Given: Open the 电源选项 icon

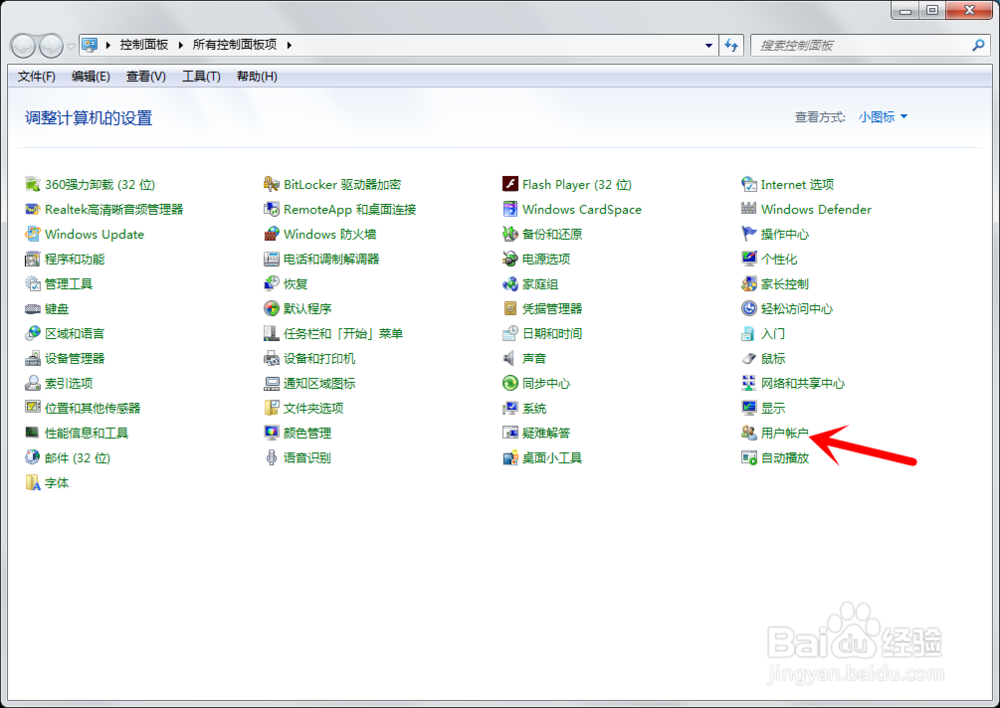Looking at the screenshot, I should coord(510,259).
